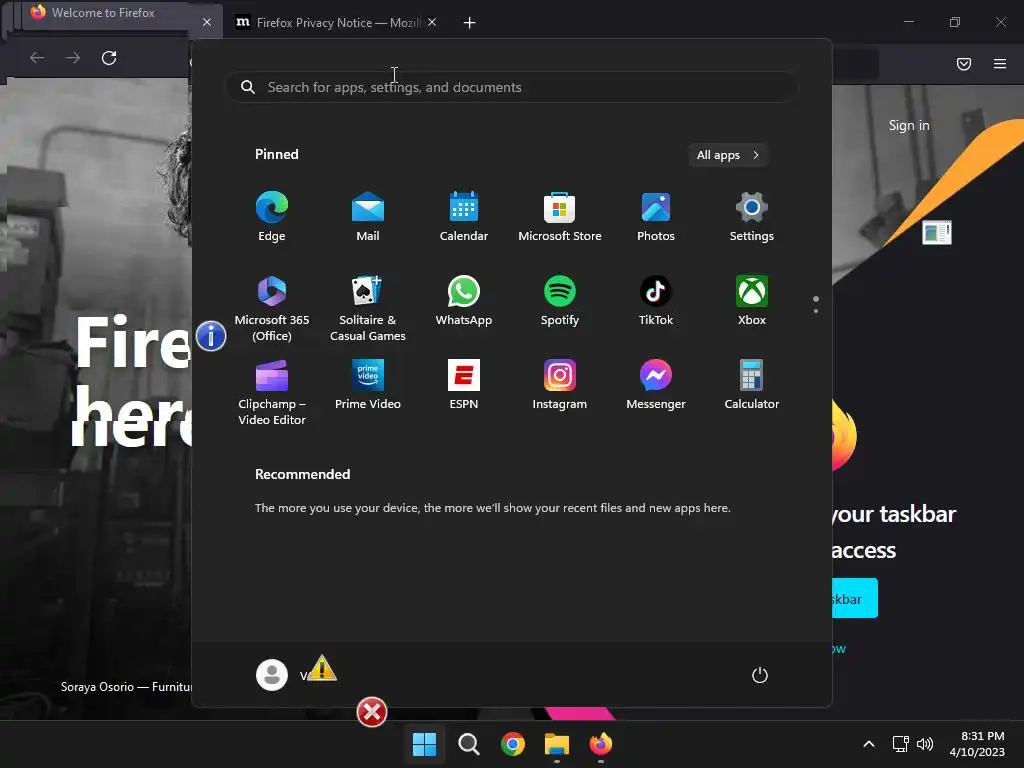This screenshot has height=768, width=1024.
Task: Launch the Xbox app
Action: tap(752, 300)
